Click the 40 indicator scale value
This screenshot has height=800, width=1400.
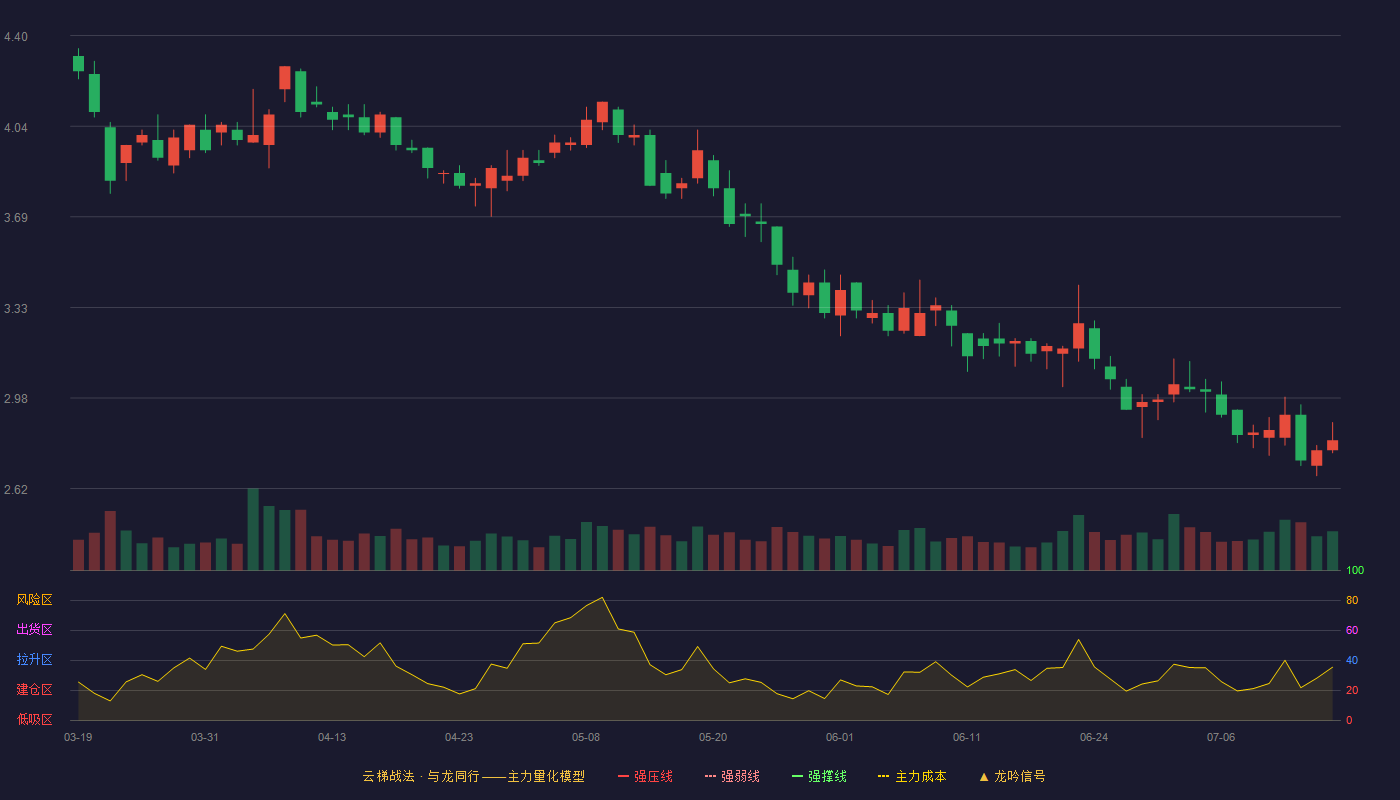pos(1352,661)
